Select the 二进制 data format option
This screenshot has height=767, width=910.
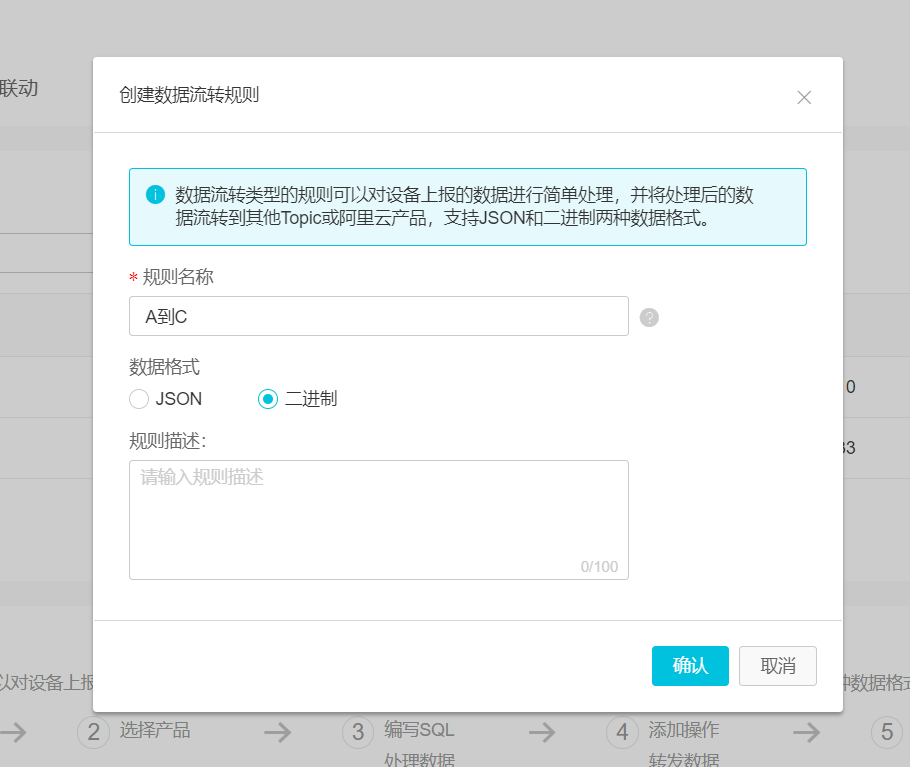(266, 398)
